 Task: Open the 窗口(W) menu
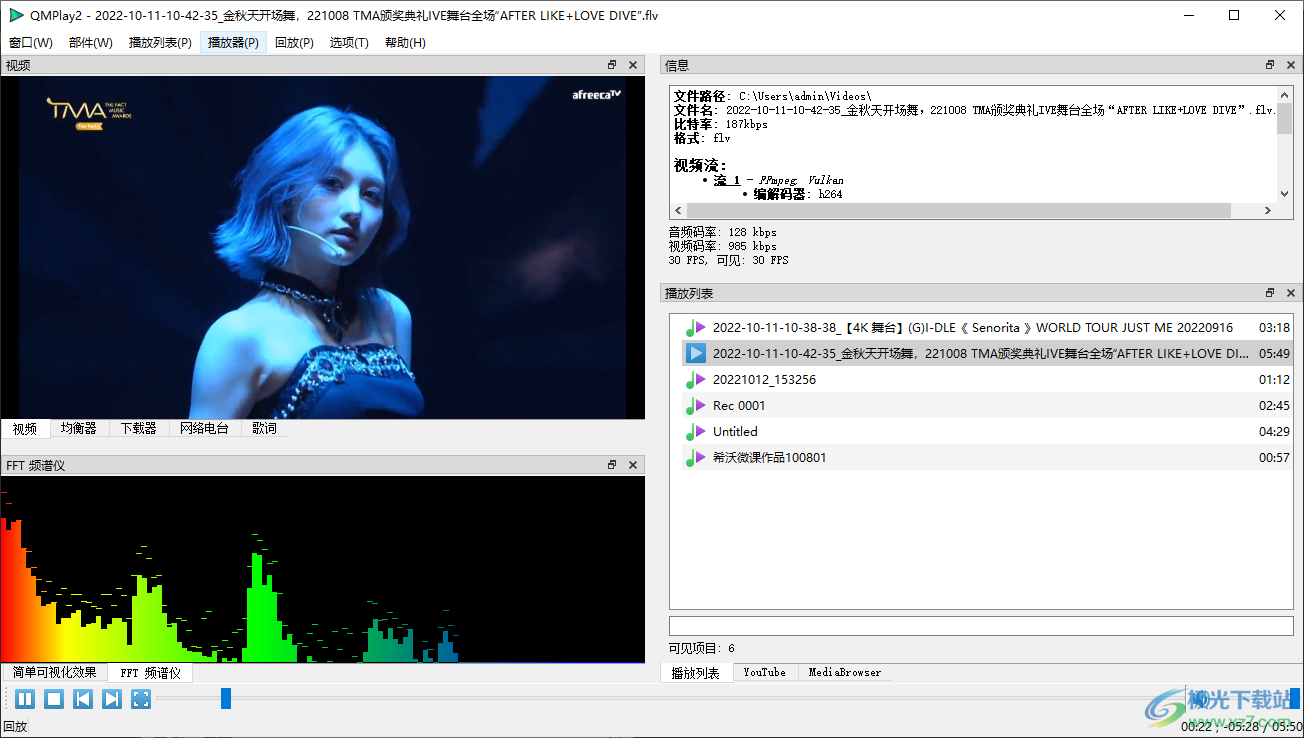point(31,43)
